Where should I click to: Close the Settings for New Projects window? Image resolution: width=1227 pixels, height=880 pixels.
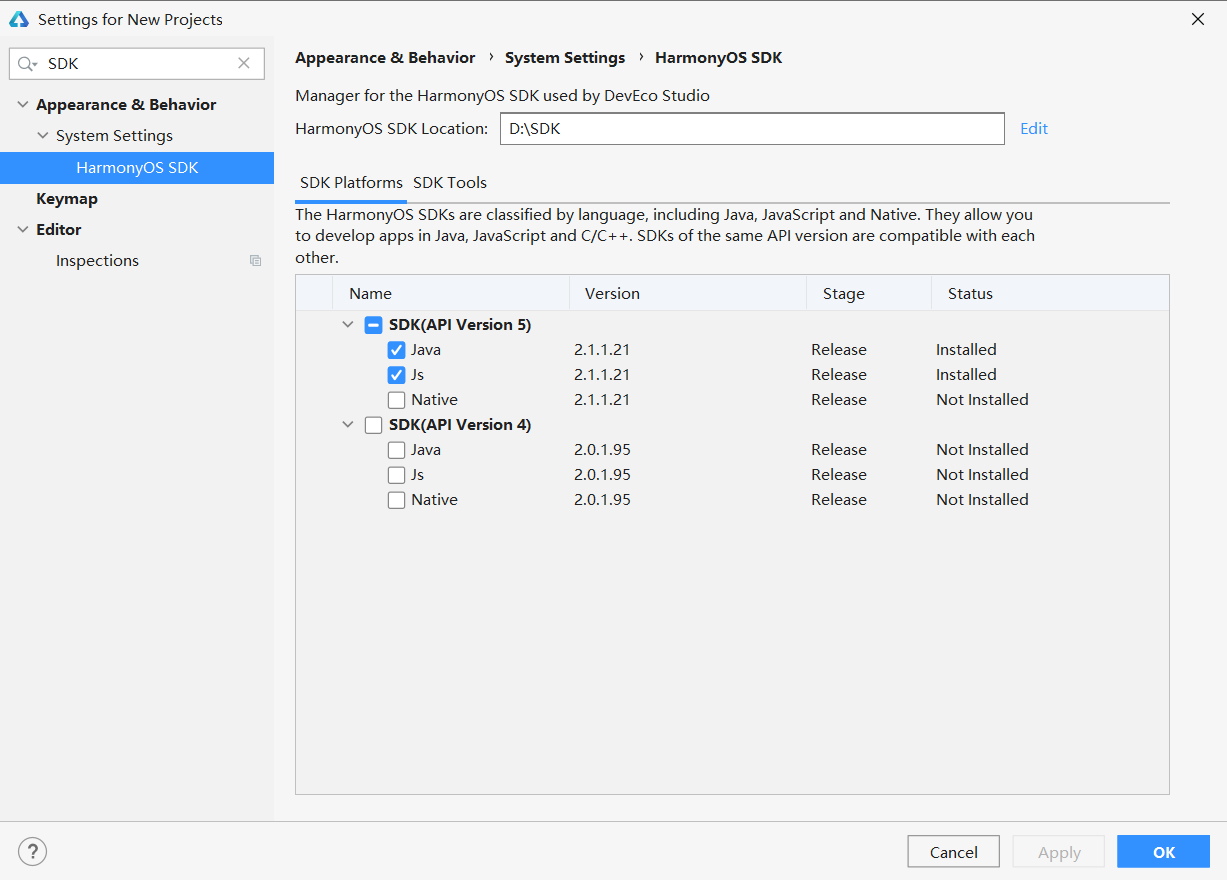pos(1198,19)
